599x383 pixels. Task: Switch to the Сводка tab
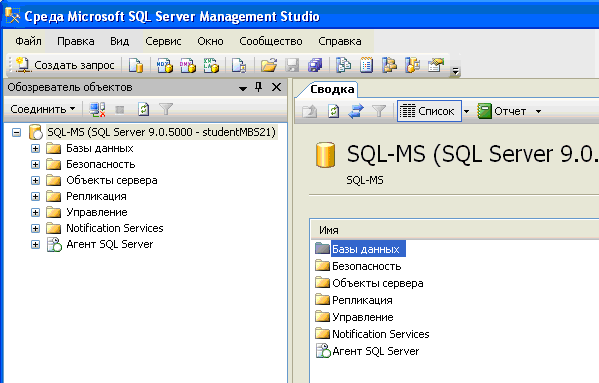pos(332,89)
